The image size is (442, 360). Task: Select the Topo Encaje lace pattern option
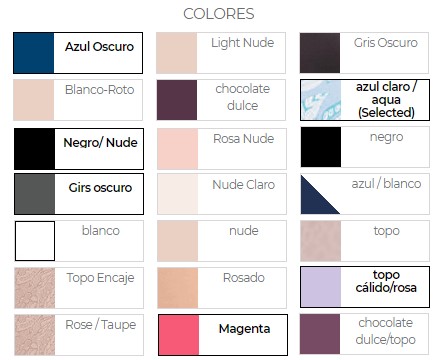pyautogui.click(x=79, y=288)
